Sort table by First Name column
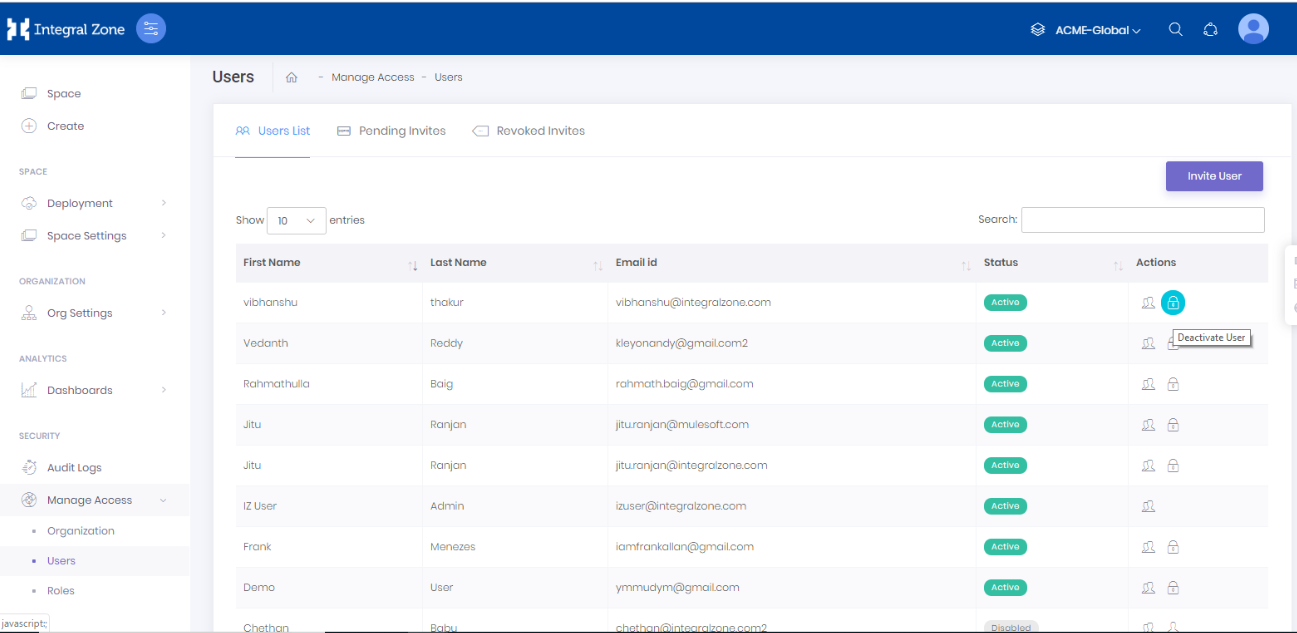 329,263
